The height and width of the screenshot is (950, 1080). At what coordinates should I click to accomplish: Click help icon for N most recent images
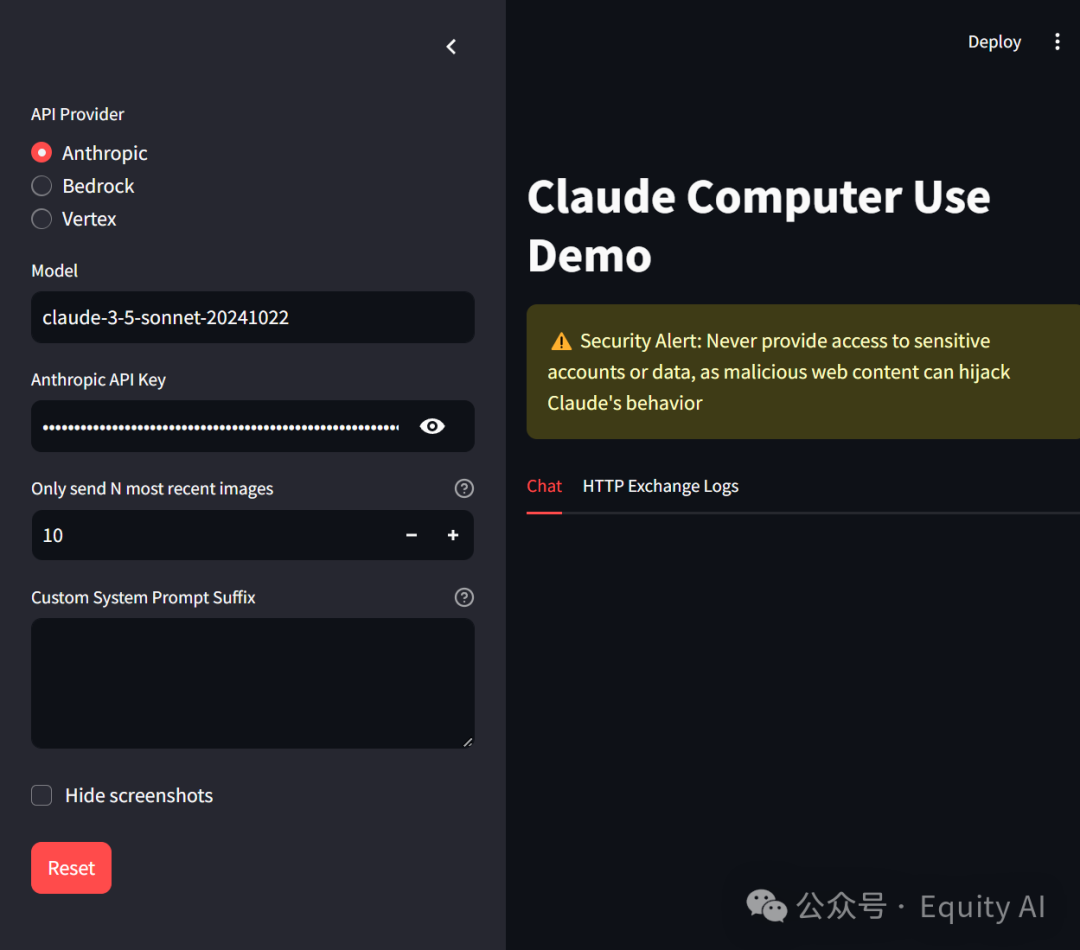click(464, 489)
